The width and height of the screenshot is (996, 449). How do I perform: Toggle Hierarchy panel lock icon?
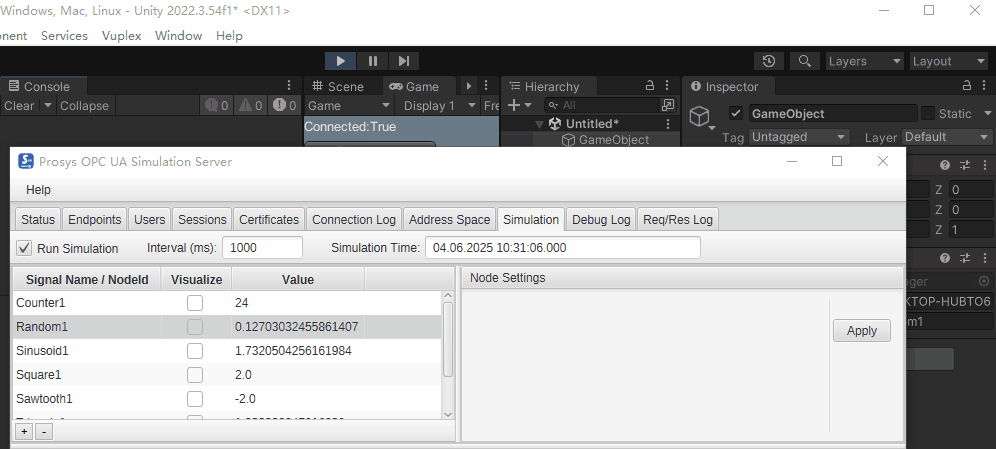650,85
